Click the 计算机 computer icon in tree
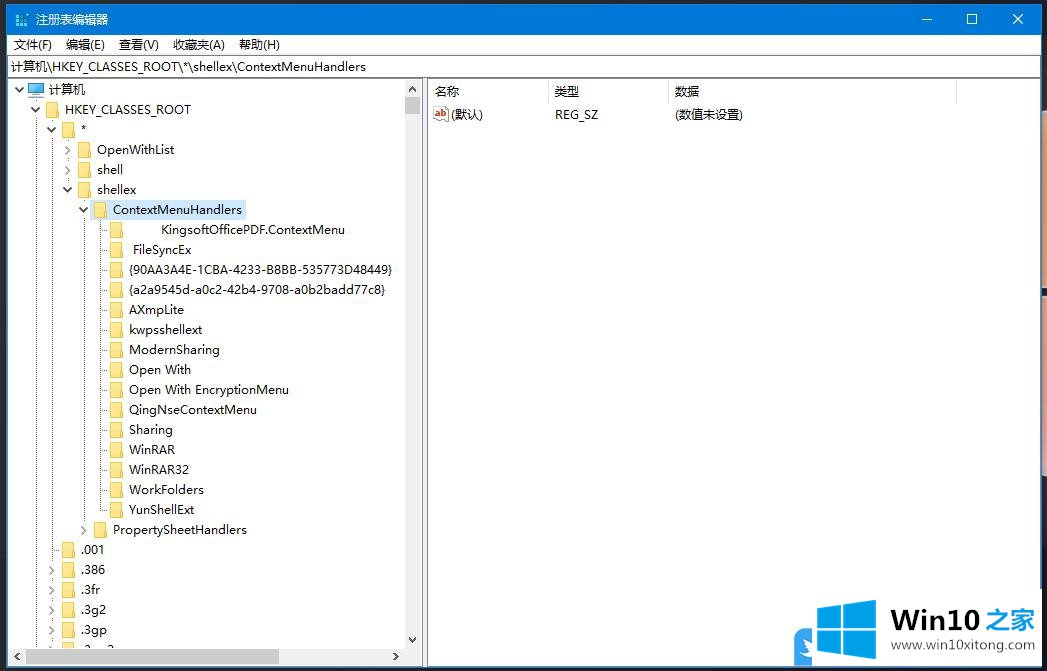The height and width of the screenshot is (671, 1047). (x=36, y=90)
